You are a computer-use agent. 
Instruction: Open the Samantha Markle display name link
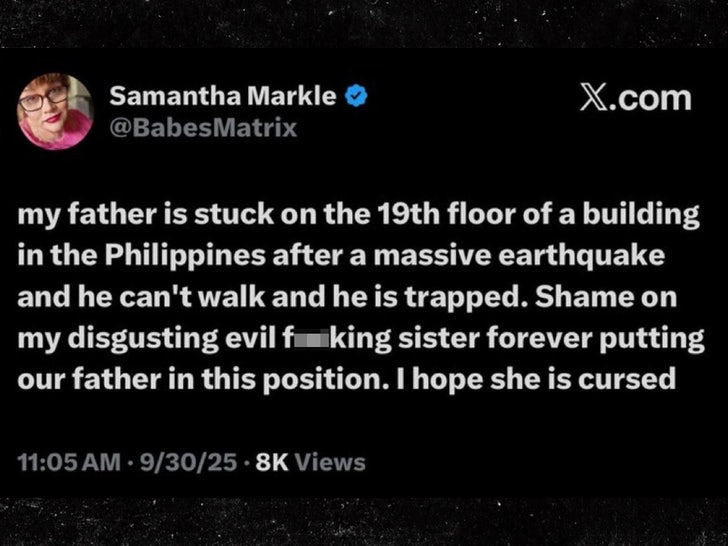coord(223,96)
